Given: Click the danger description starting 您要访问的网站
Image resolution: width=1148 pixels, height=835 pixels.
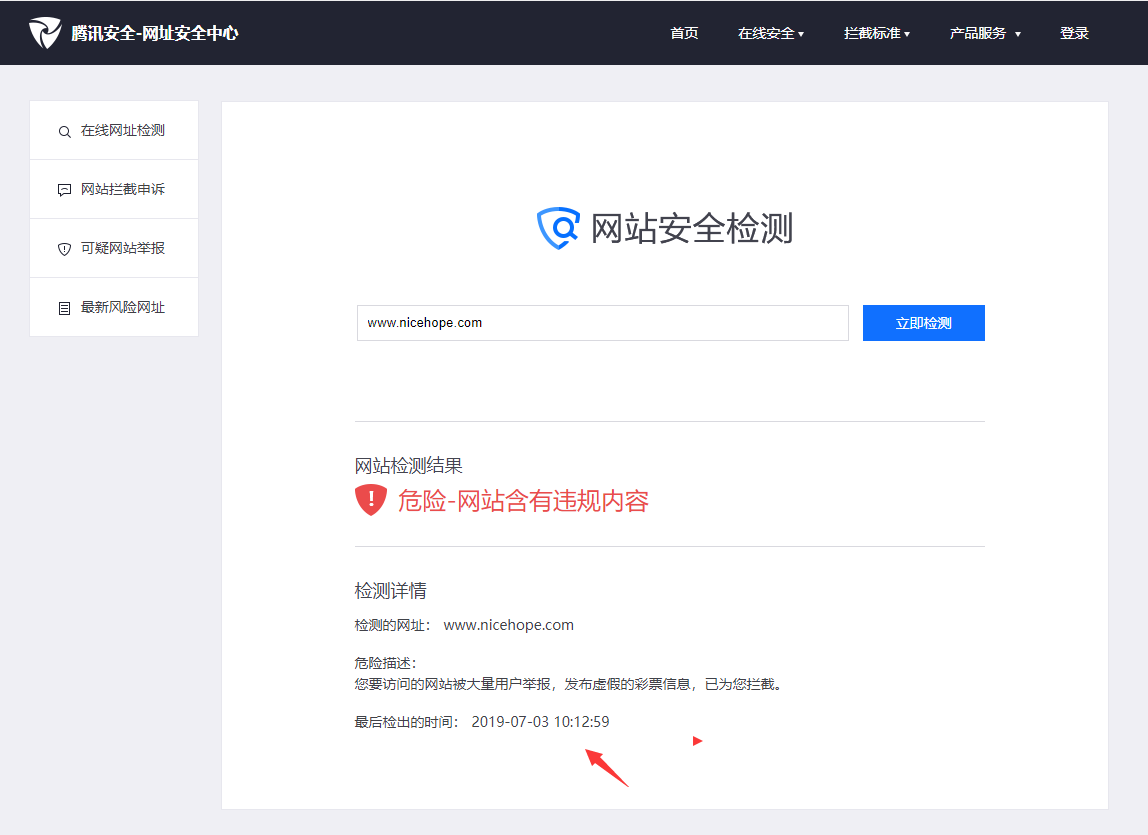Looking at the screenshot, I should (571, 684).
